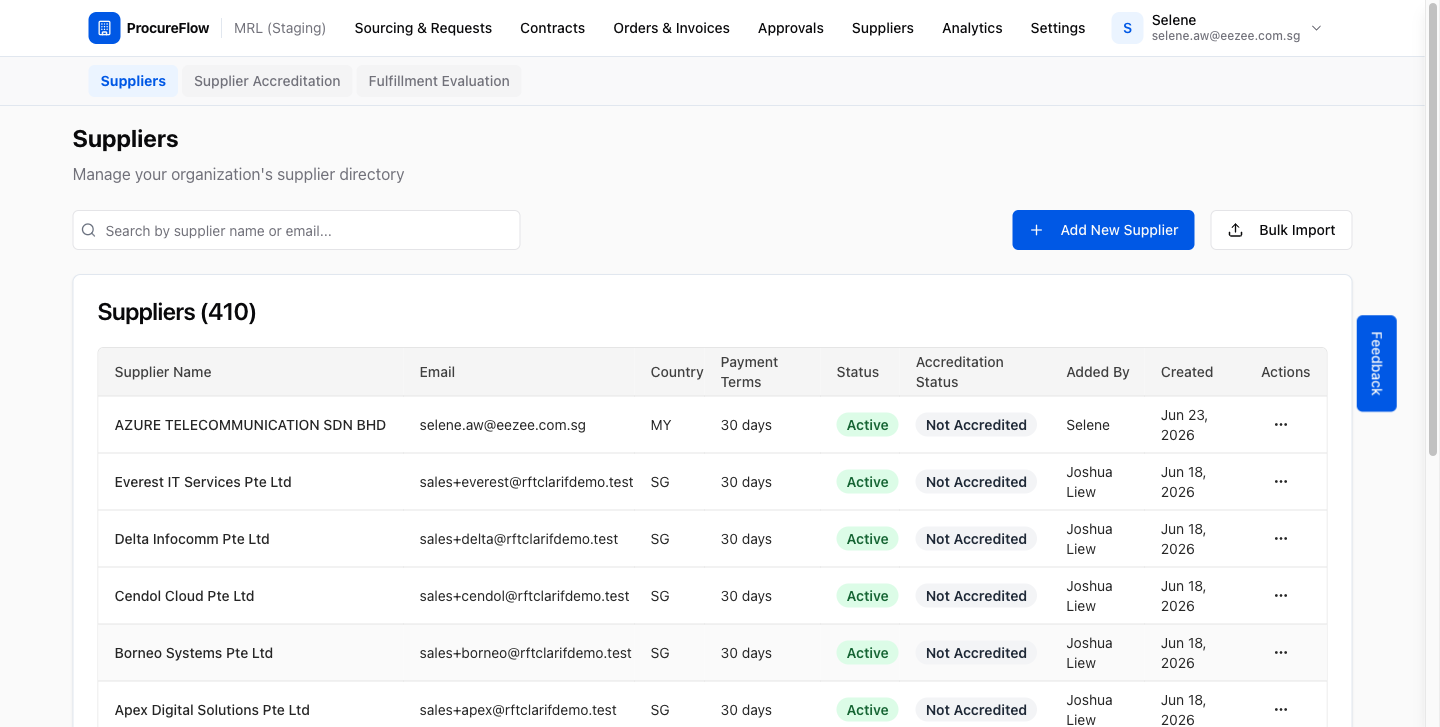This screenshot has height=727, width=1440.
Task: Click Not Accredited badge in Cendol Cloud row
Action: [x=976, y=596]
